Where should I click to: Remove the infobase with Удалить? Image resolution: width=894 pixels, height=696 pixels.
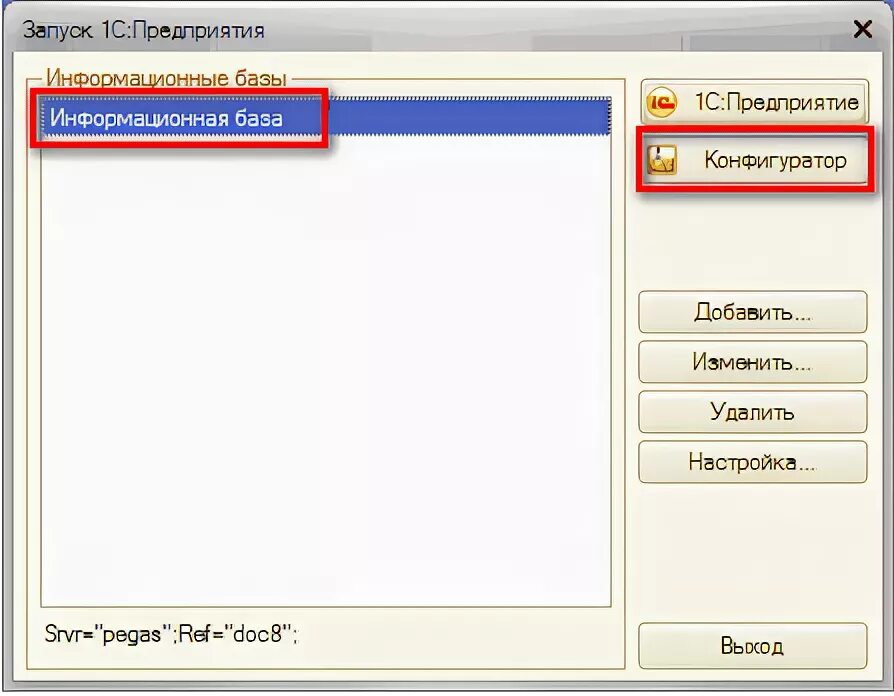point(753,412)
